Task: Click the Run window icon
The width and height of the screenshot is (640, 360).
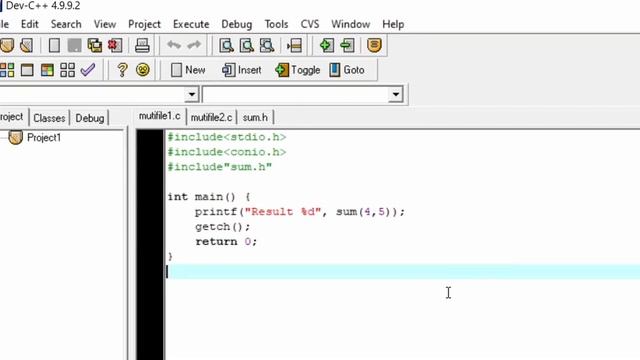Action: 27,70
